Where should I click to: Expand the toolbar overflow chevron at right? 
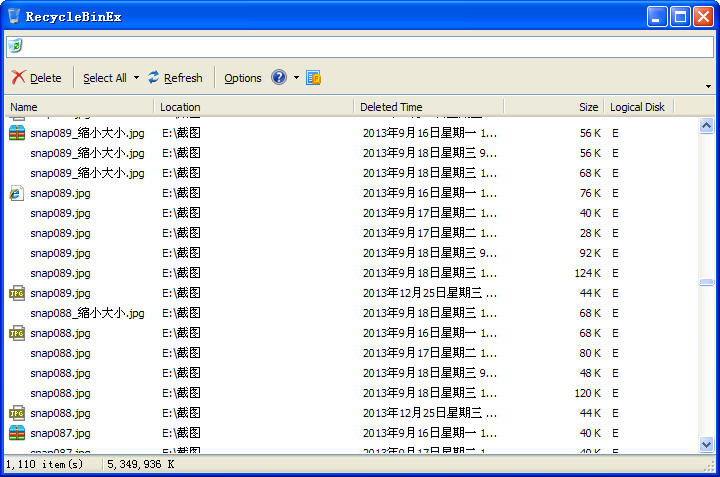(x=708, y=86)
